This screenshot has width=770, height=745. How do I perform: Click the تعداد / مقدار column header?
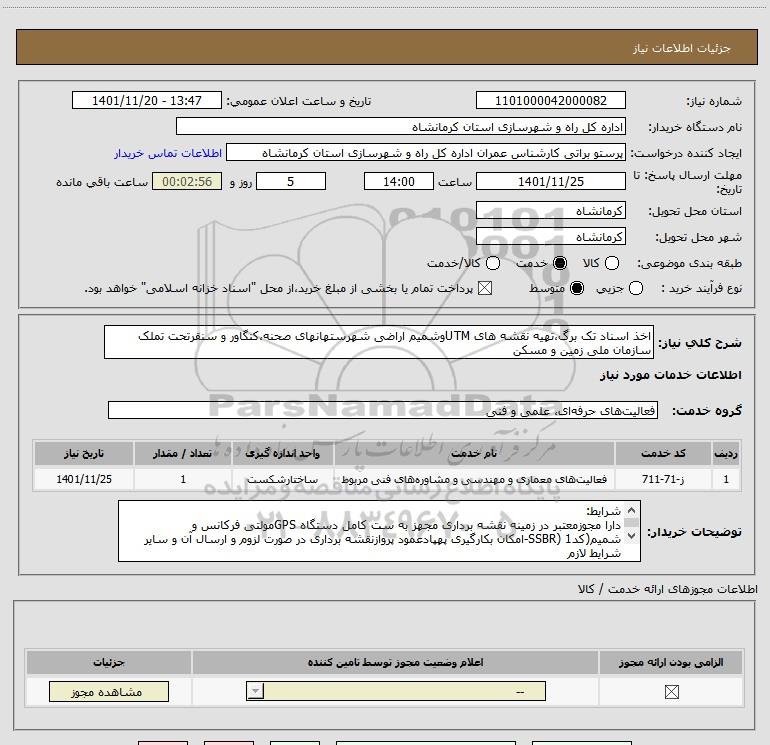tap(183, 453)
